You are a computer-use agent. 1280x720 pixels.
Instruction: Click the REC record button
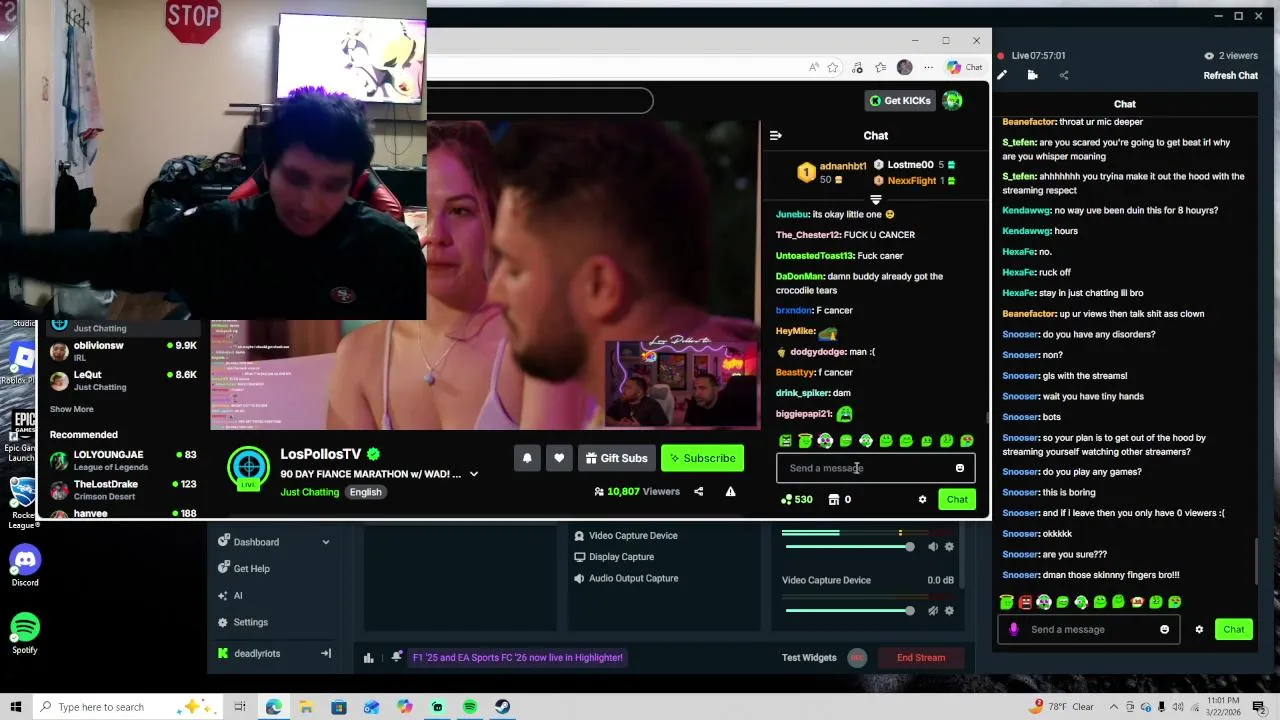coord(856,657)
